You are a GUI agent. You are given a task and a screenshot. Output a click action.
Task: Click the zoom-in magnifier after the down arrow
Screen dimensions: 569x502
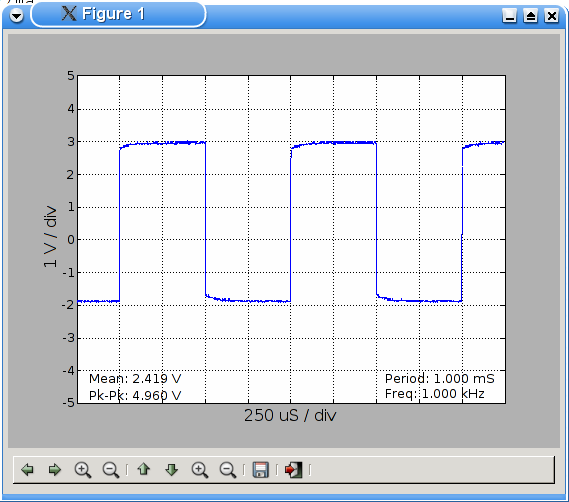tap(200, 470)
